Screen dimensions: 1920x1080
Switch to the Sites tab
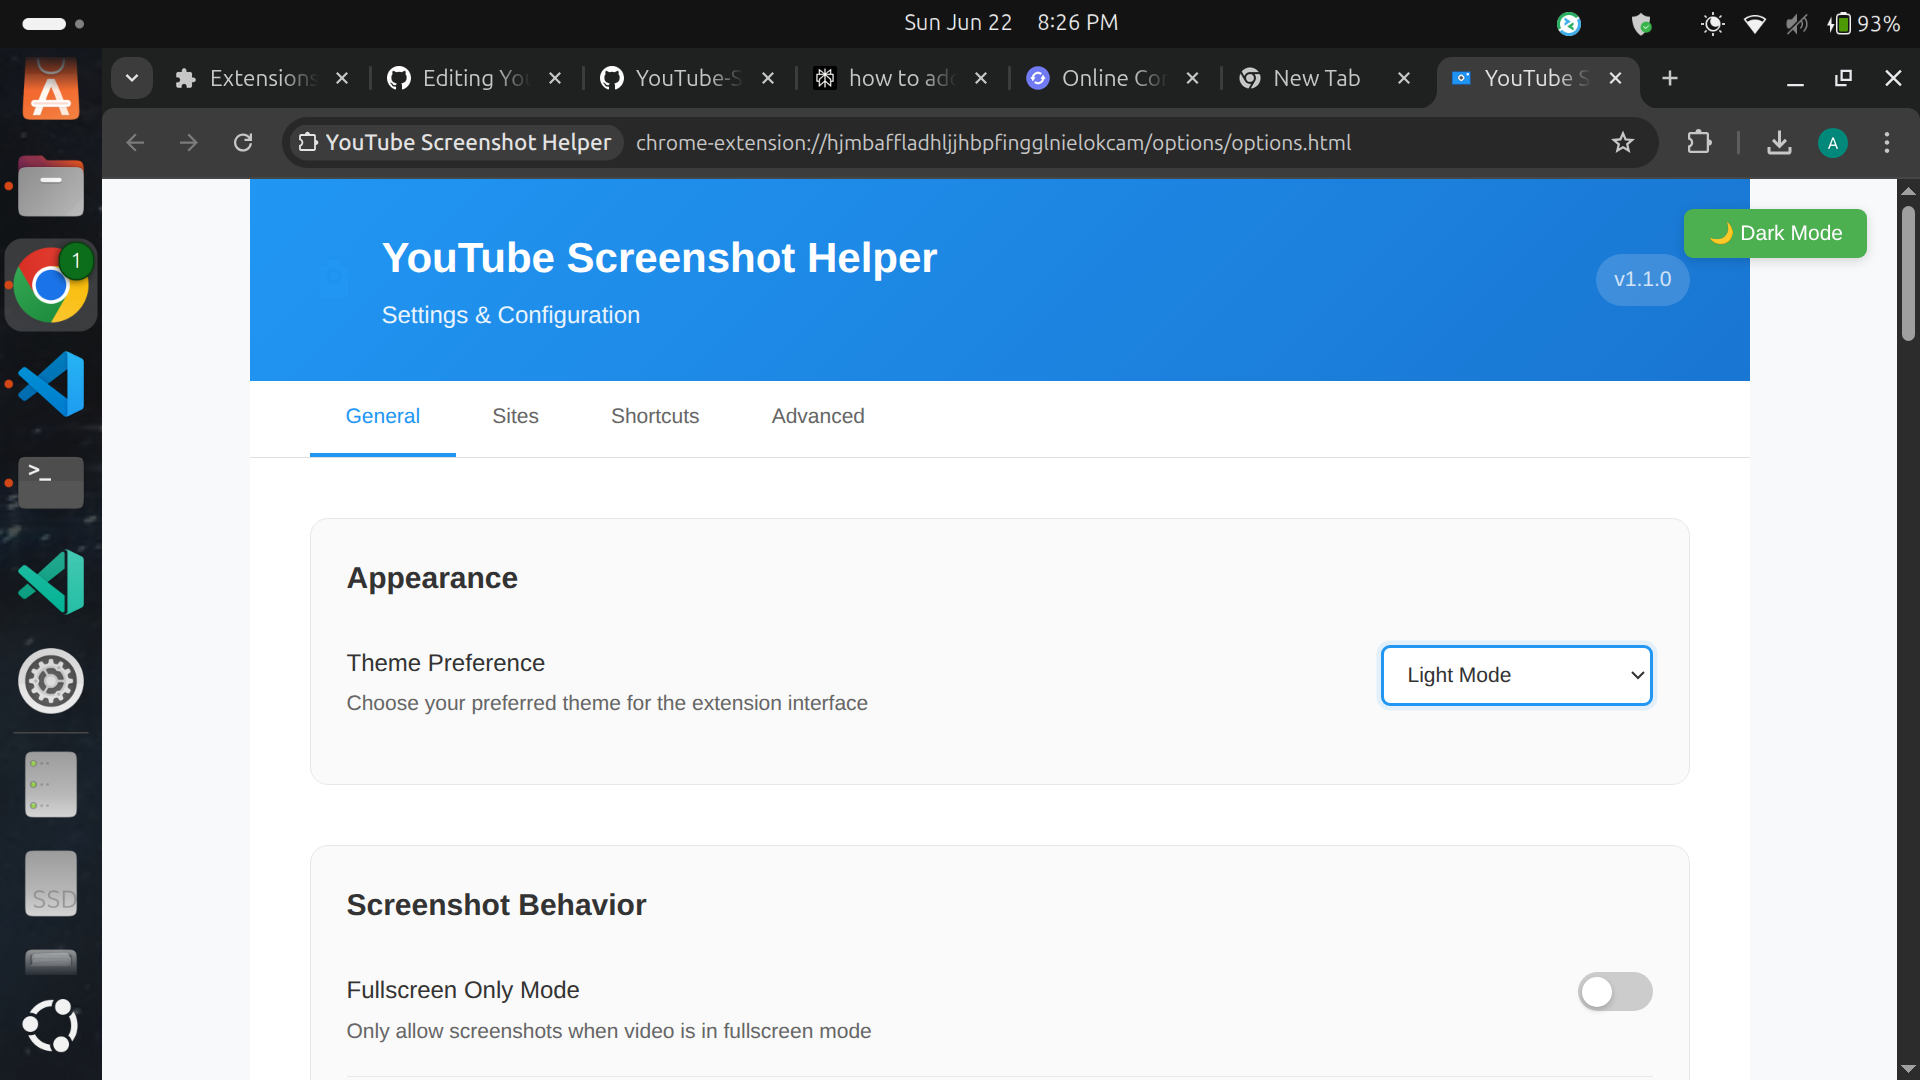click(515, 416)
